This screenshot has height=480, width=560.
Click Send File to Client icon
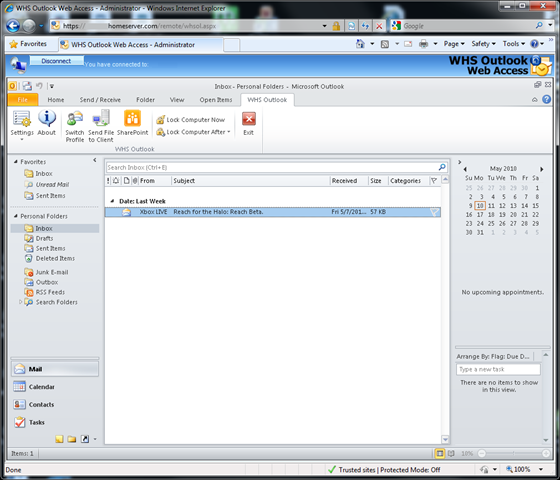[x=101, y=119]
